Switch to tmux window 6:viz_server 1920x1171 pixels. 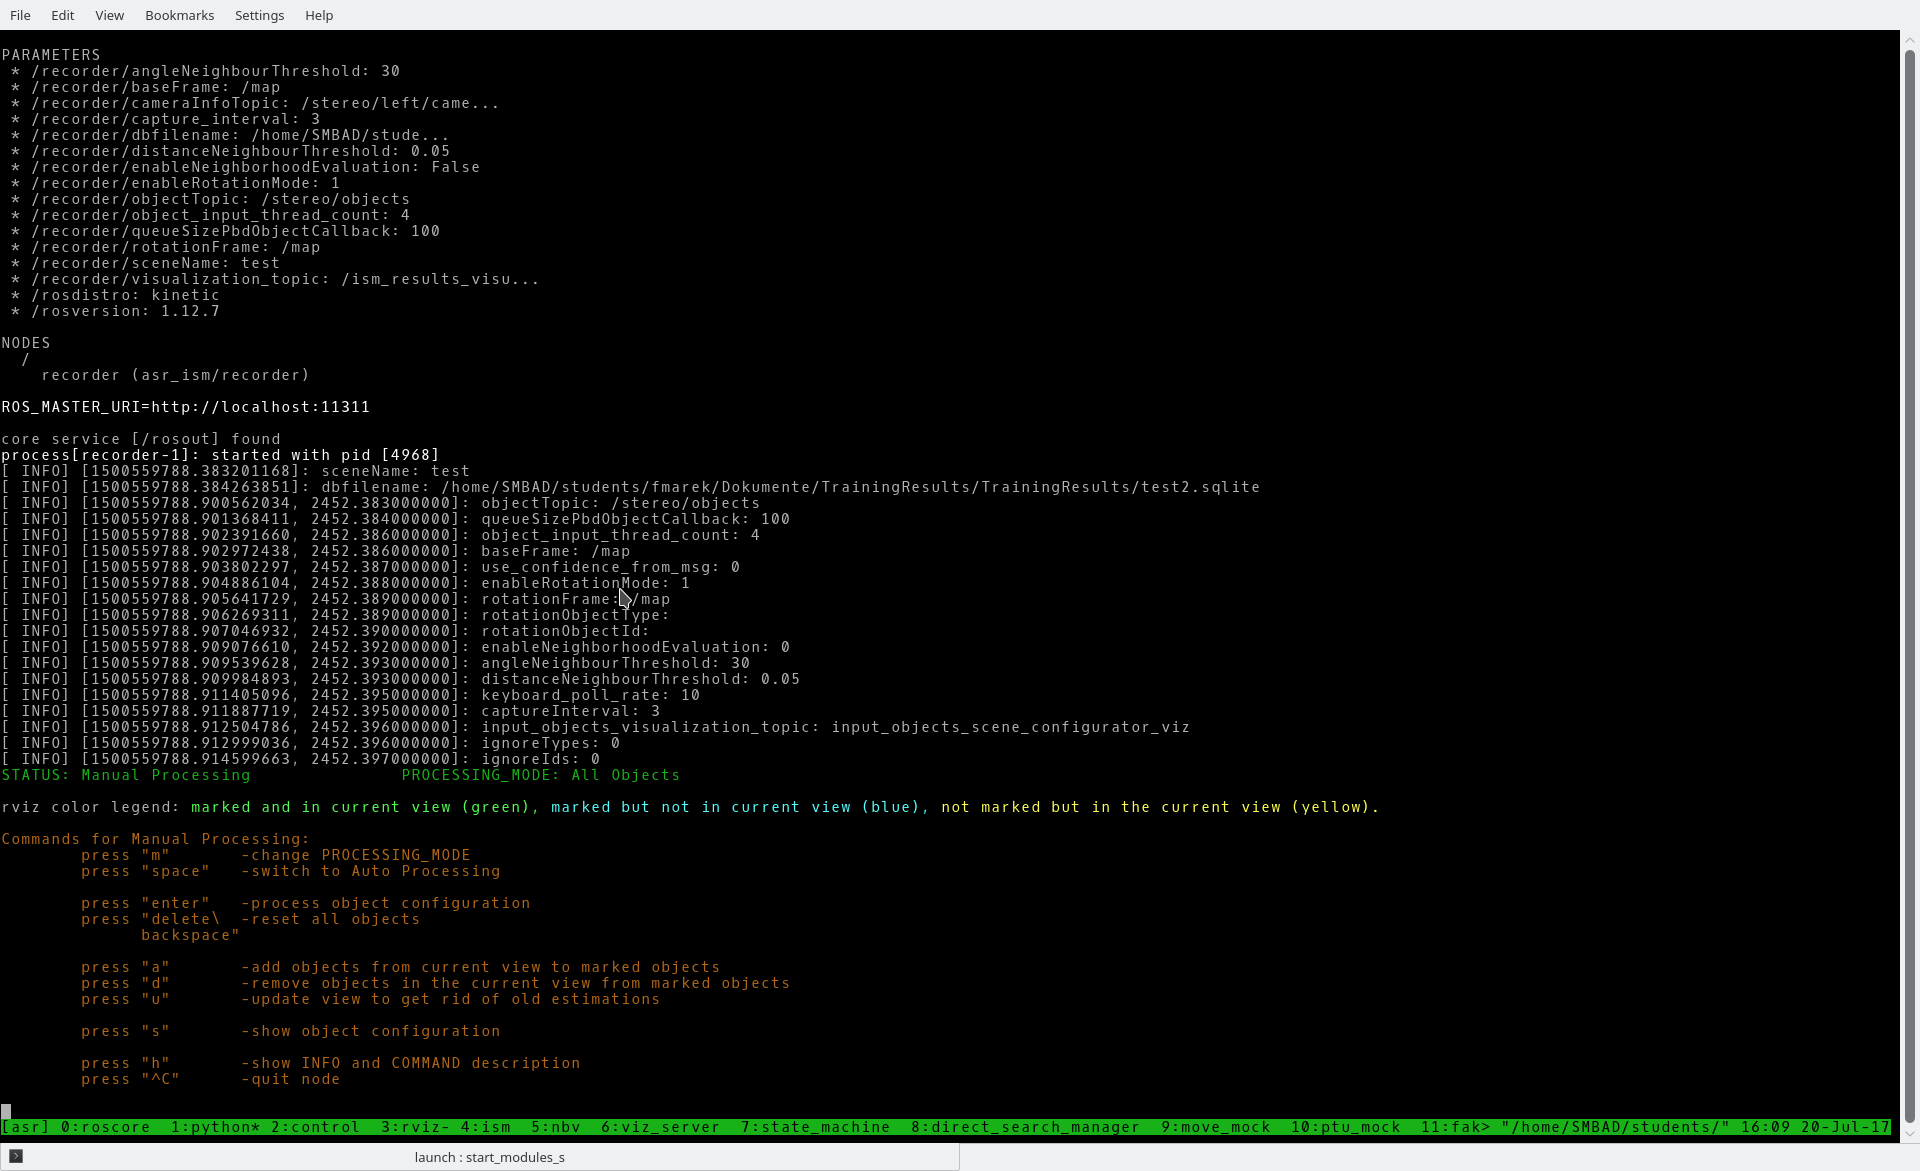click(660, 1127)
